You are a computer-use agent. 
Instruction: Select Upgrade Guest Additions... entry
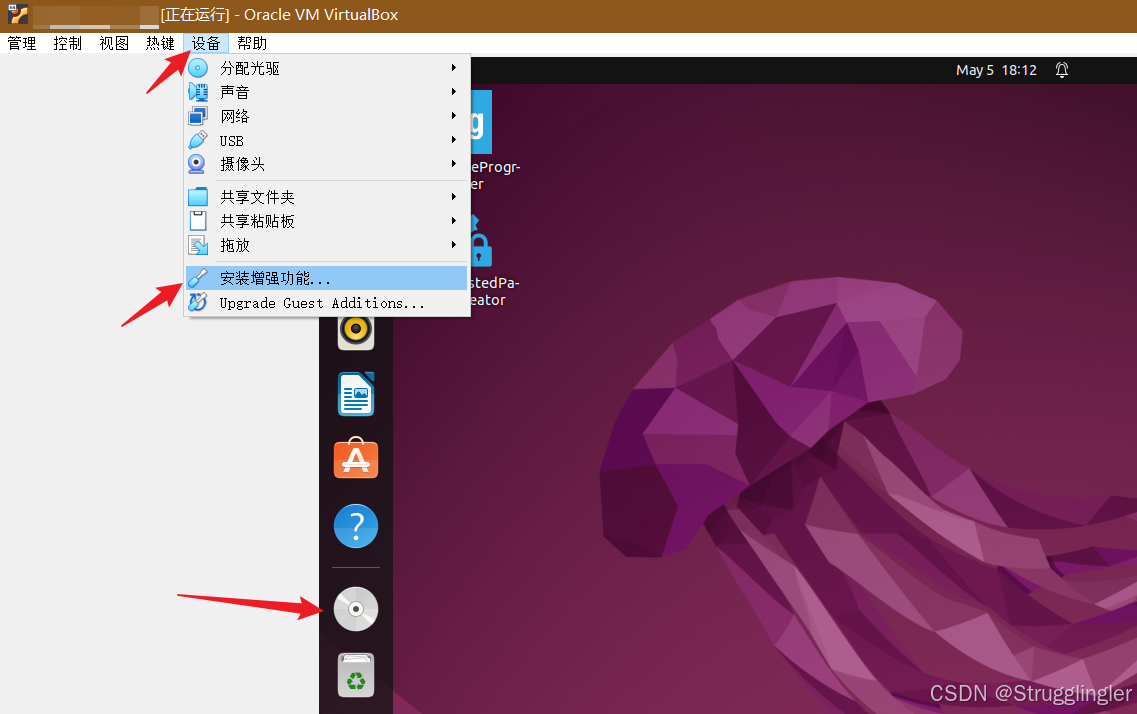(x=326, y=302)
